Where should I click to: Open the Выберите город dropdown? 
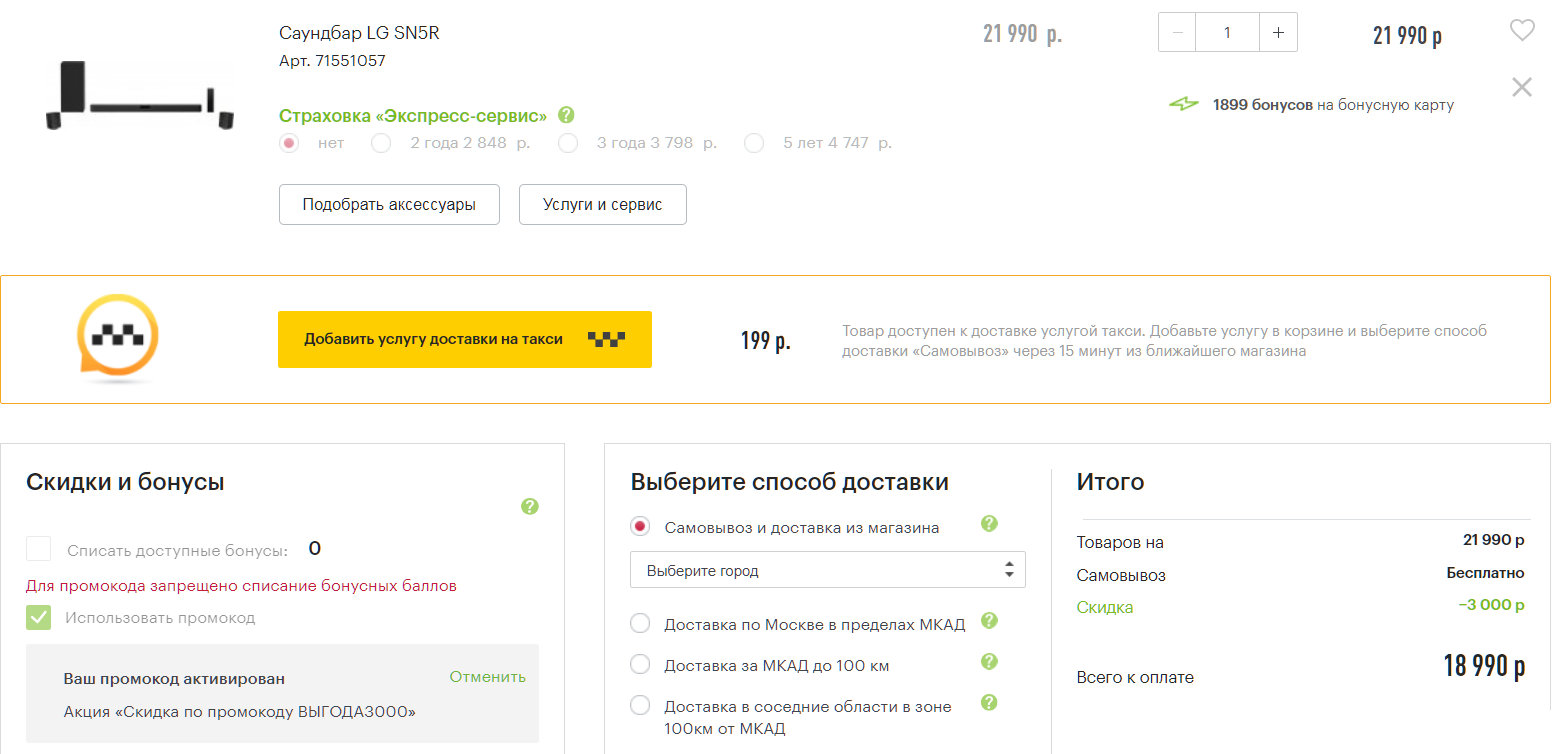[827, 571]
